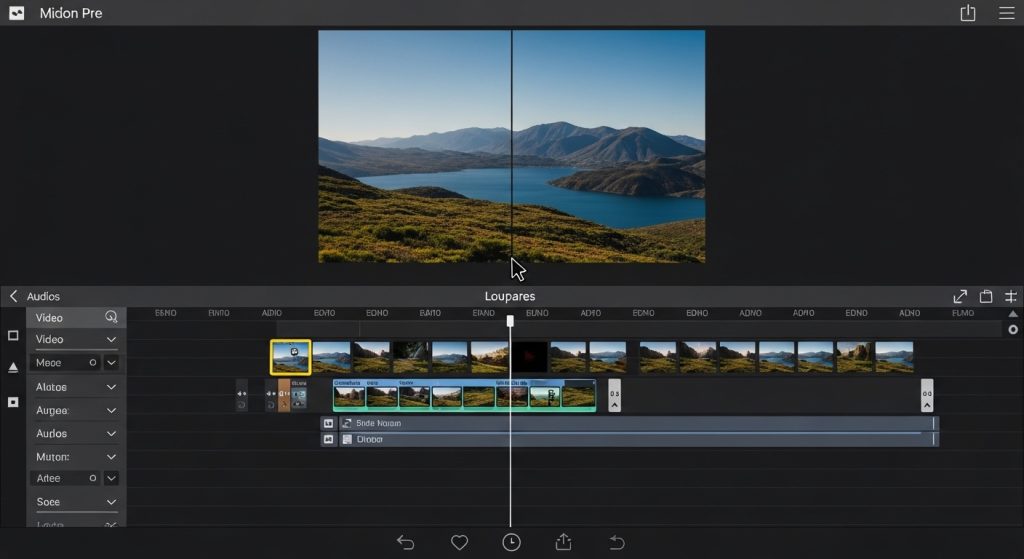Screen dimensions: 1024x559
Task: Open the export icon in the title bar
Action: pos(967,13)
